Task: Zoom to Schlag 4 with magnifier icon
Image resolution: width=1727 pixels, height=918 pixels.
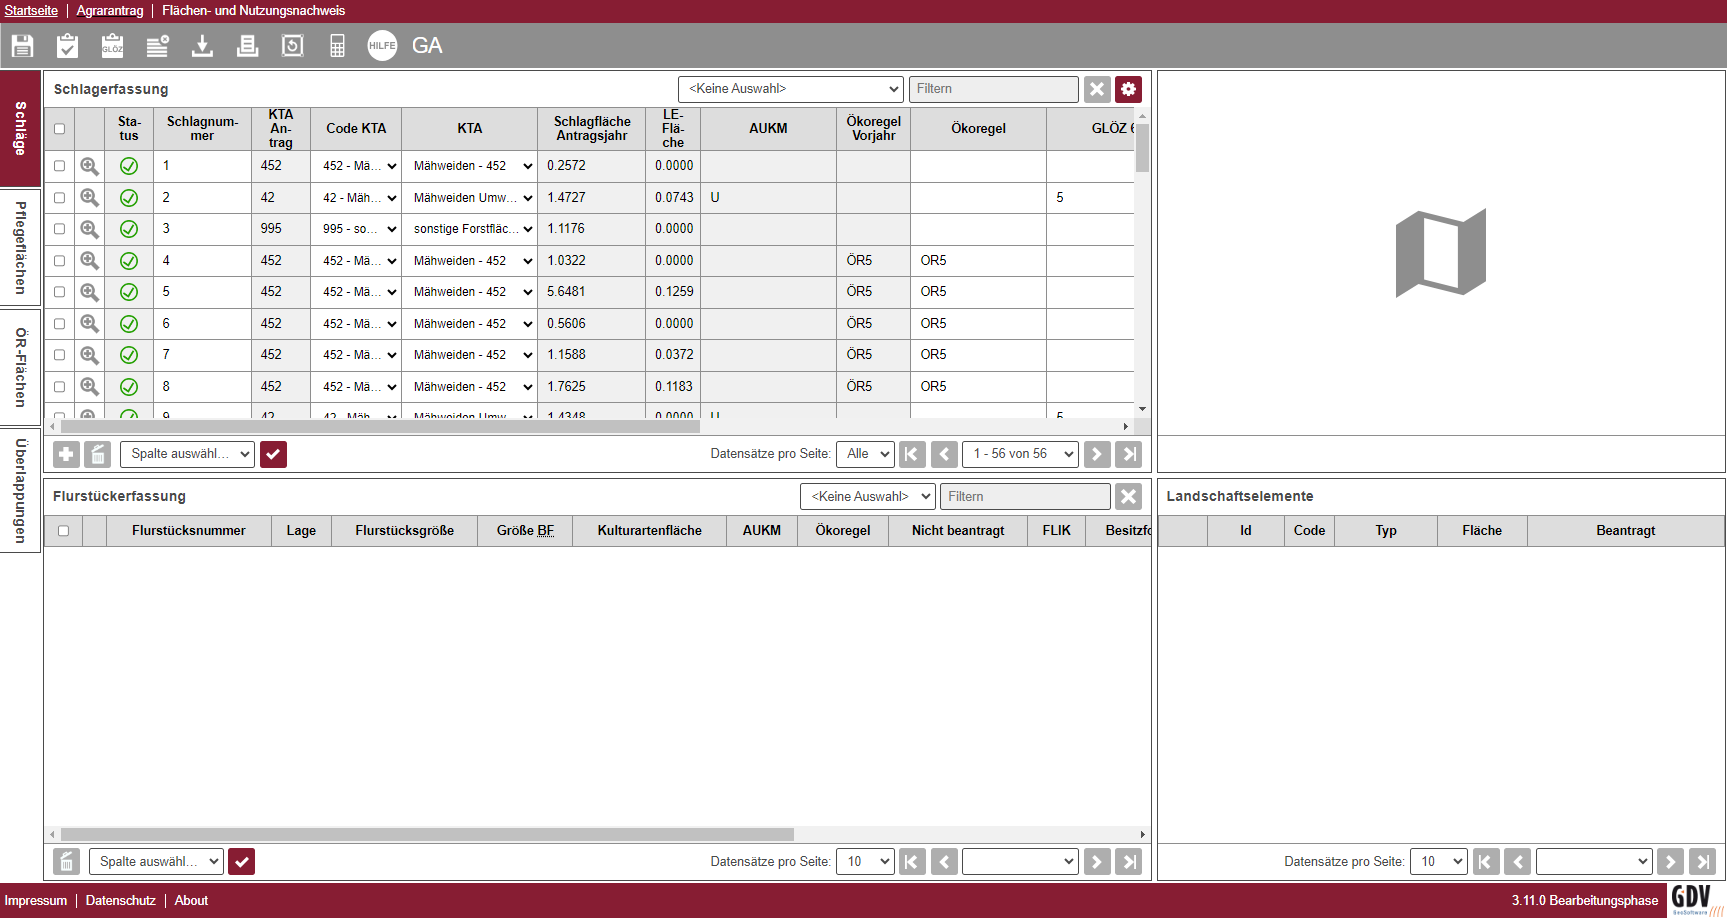Action: click(x=89, y=261)
